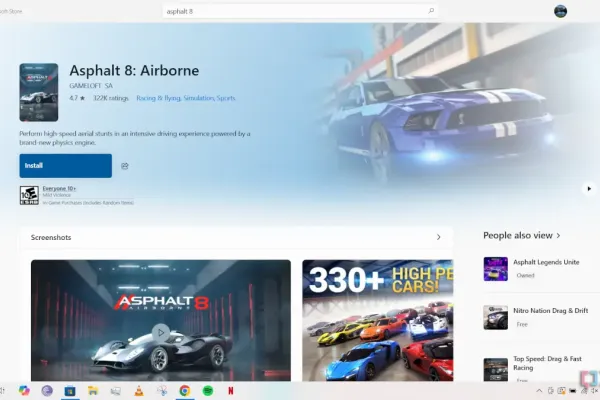Open the 330+ cars screenshot
This screenshot has width=600, height=400.
click(x=378, y=320)
